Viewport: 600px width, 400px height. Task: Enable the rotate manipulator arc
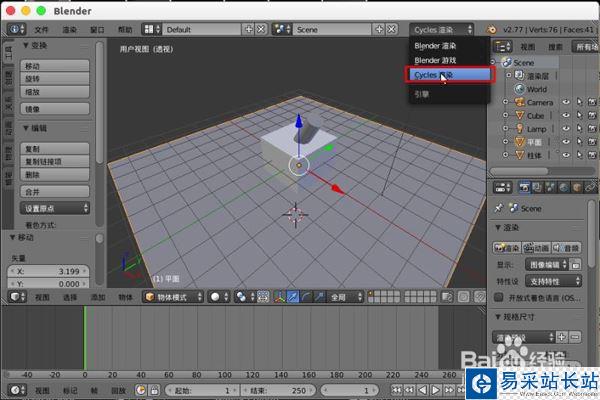click(306, 297)
